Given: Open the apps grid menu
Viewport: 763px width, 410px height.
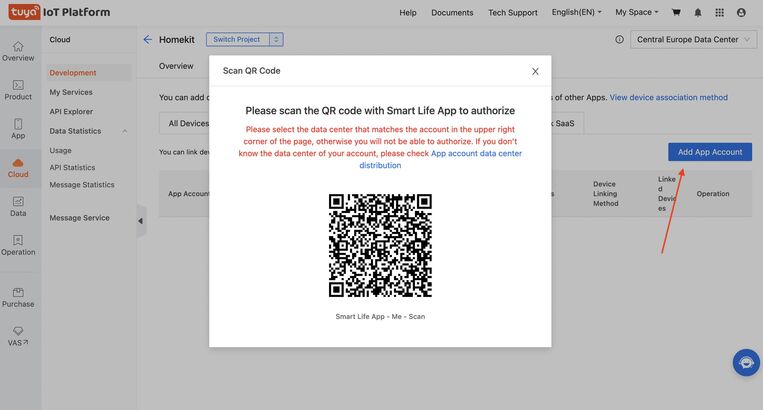Looking at the screenshot, I should click(x=719, y=13).
